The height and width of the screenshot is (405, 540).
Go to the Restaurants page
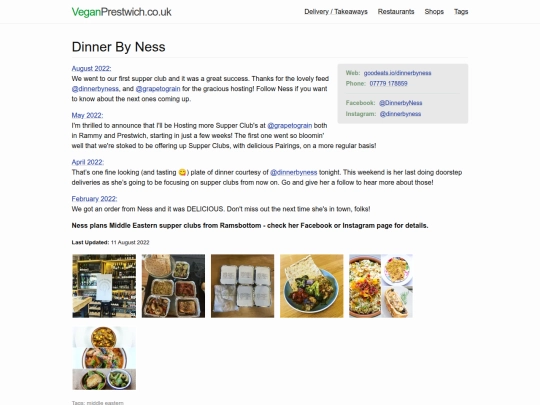tap(396, 12)
